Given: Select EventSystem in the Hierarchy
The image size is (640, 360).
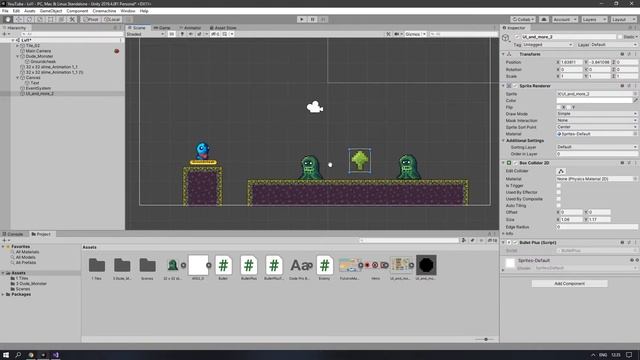Looking at the screenshot, I should tap(38, 88).
